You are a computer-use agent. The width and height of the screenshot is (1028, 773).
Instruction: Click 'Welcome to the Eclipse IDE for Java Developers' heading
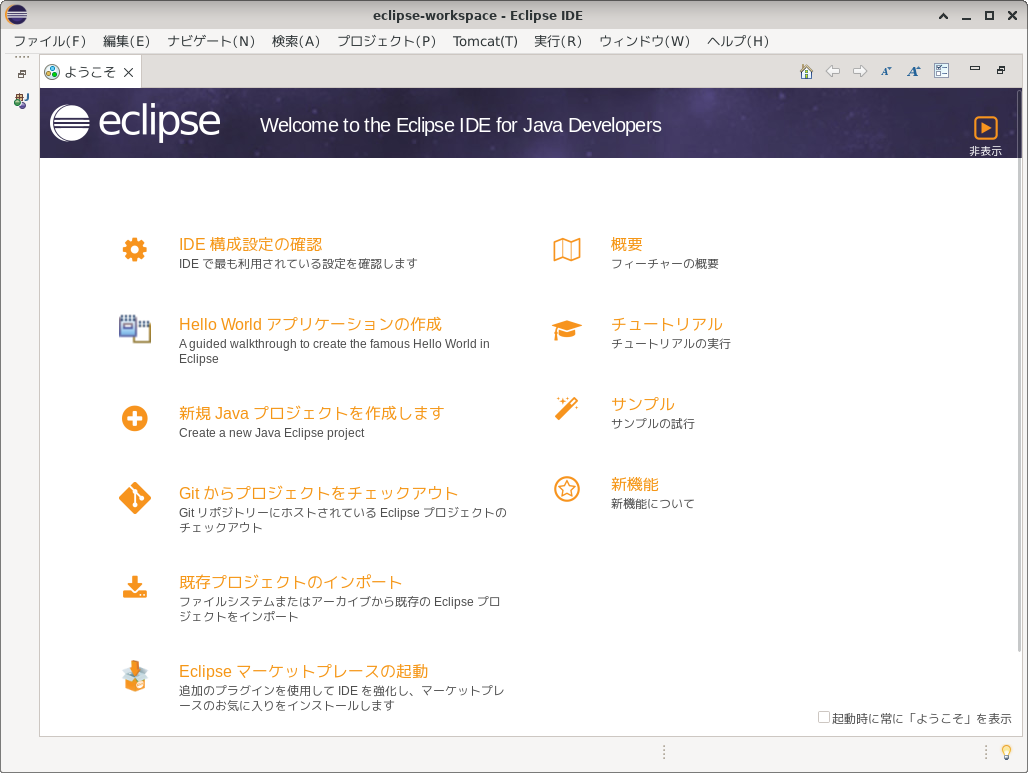pyautogui.click(x=461, y=125)
